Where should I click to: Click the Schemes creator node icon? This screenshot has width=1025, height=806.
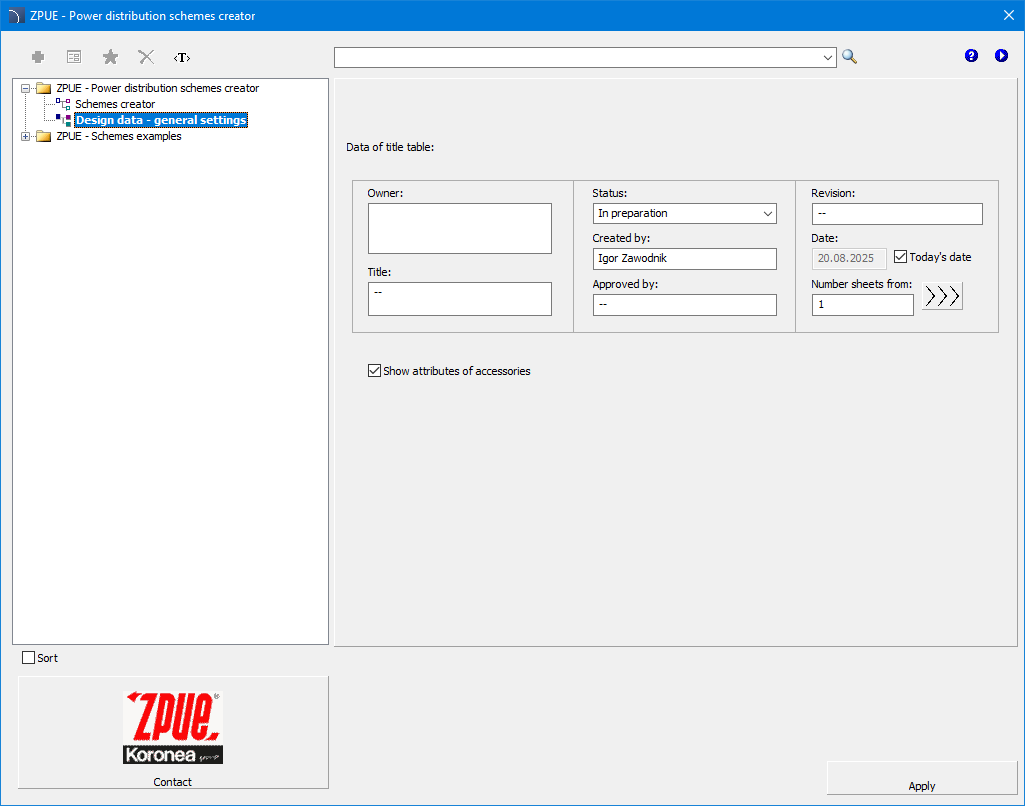coord(63,104)
